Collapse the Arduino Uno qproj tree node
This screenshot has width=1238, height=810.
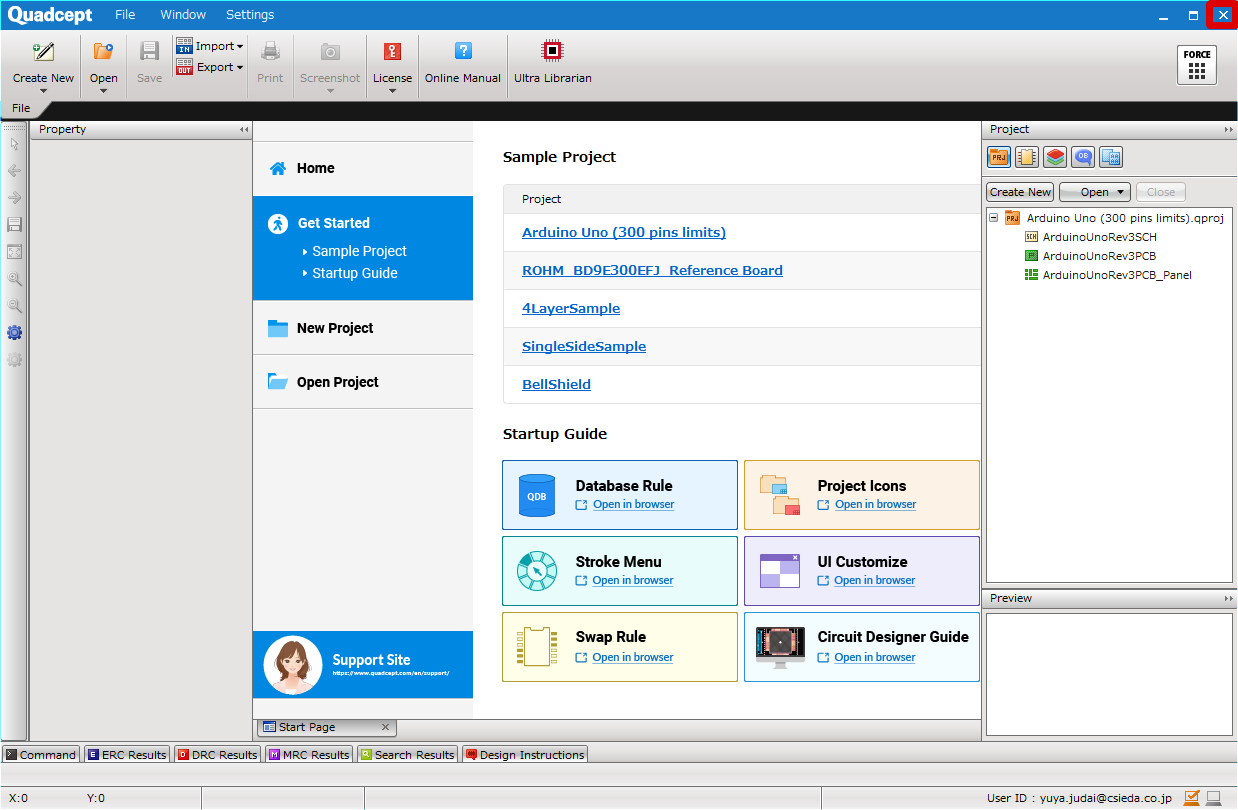pos(993,218)
